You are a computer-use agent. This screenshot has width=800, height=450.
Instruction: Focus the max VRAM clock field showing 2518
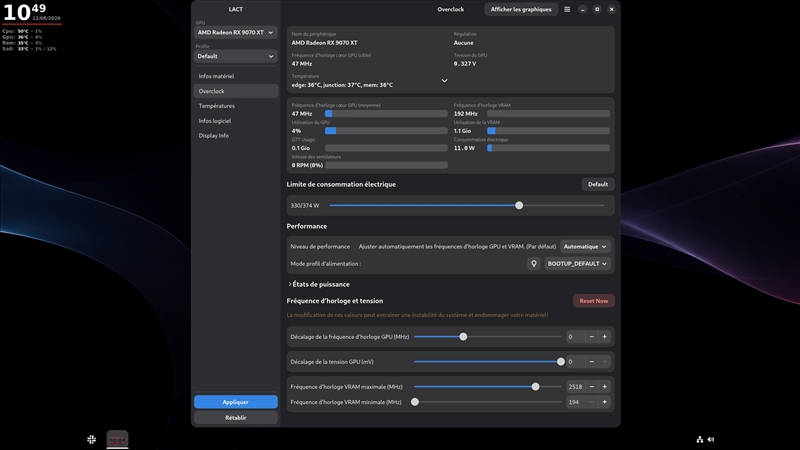pos(576,387)
